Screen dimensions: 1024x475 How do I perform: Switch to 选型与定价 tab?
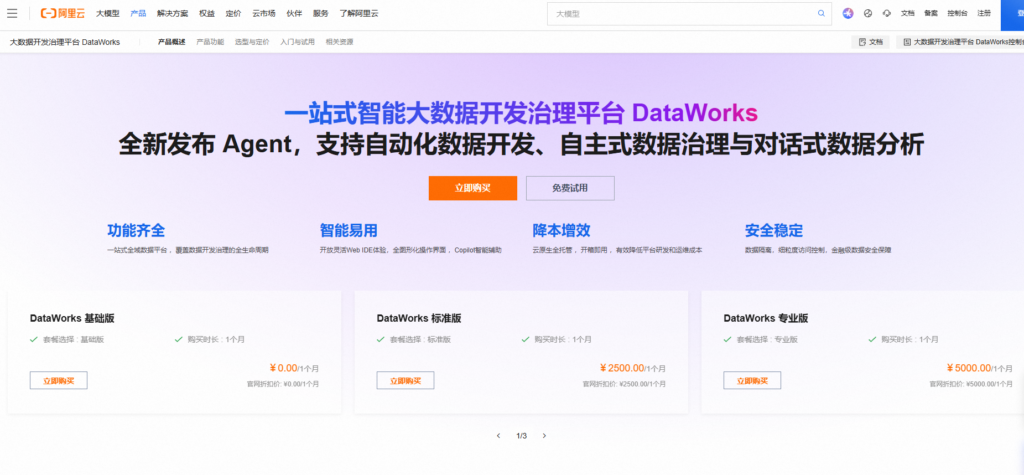pos(252,42)
